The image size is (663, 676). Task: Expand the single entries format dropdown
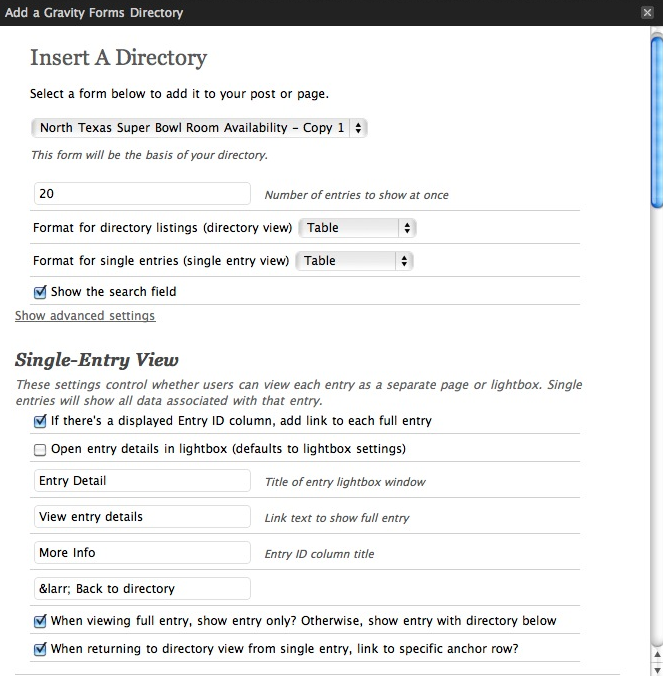click(x=354, y=261)
